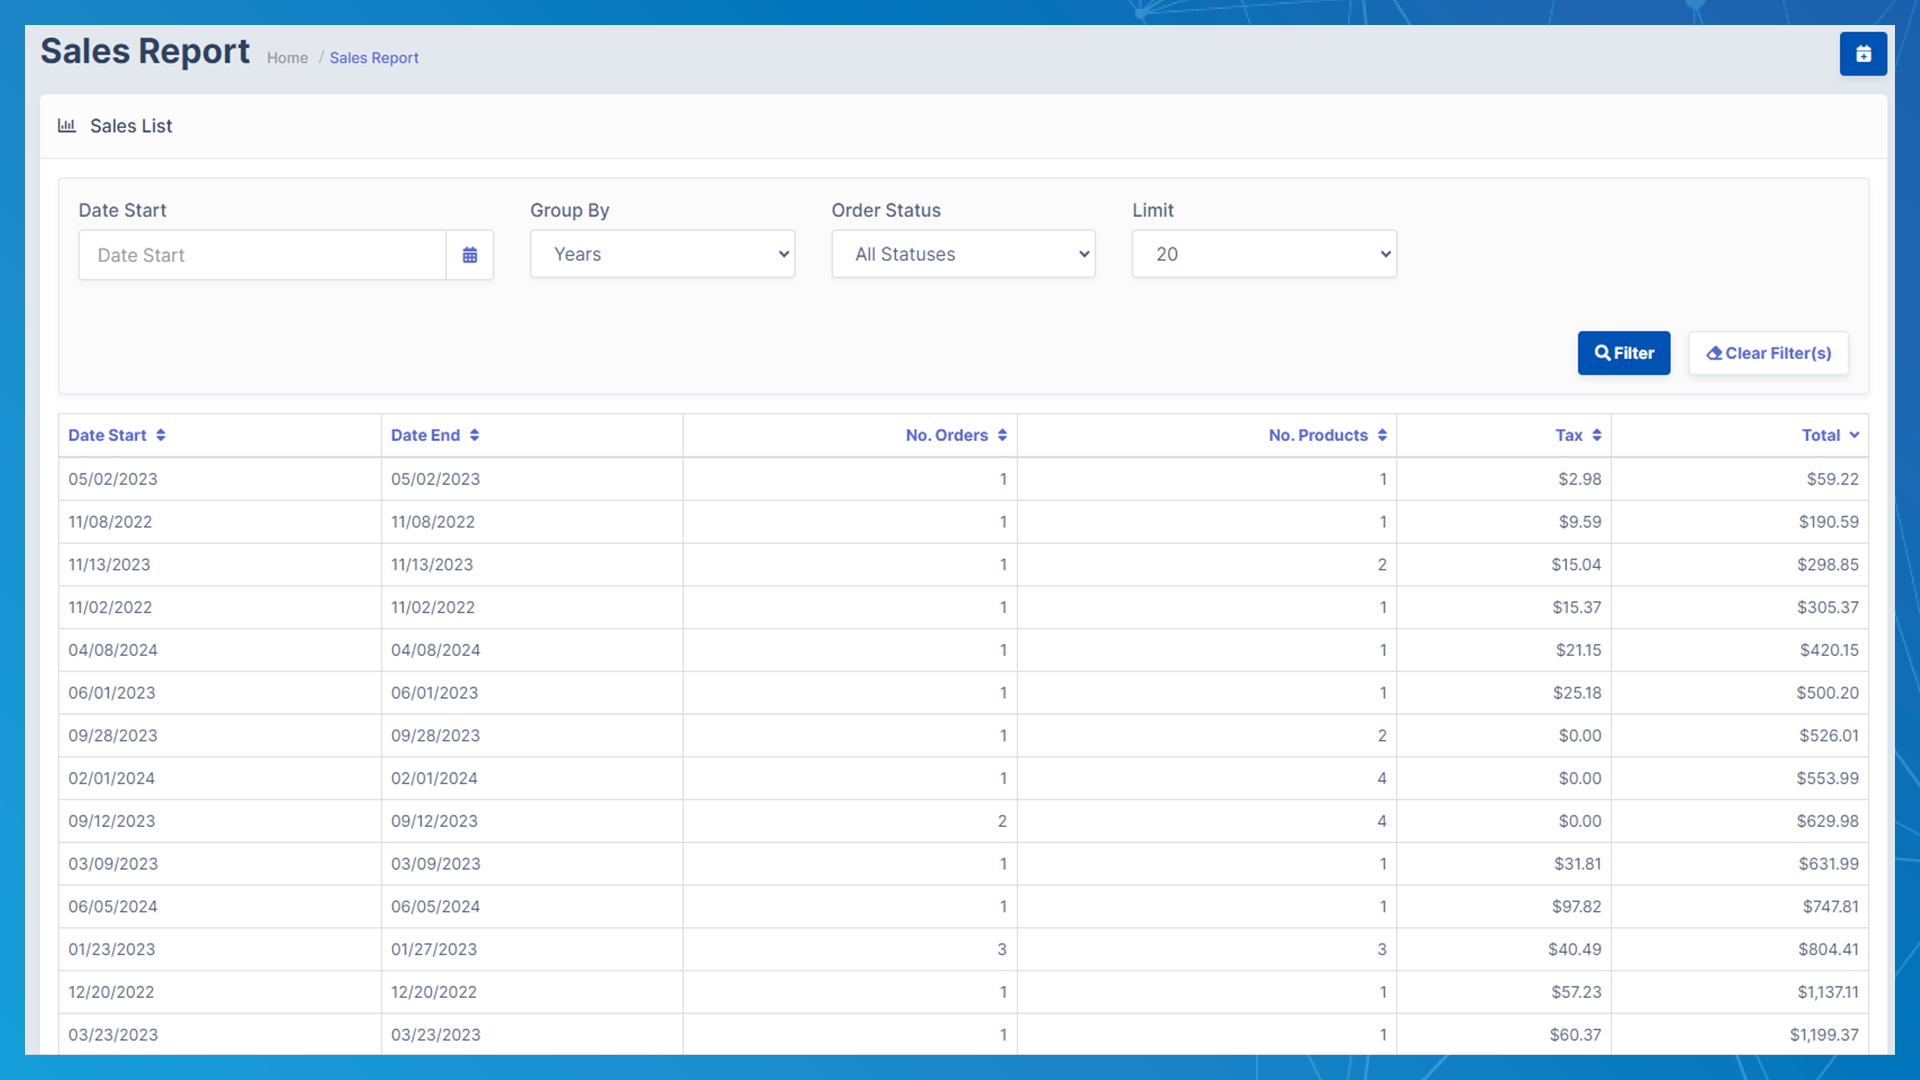Sort by No. Products column arrows

pyautogui.click(x=1382, y=435)
